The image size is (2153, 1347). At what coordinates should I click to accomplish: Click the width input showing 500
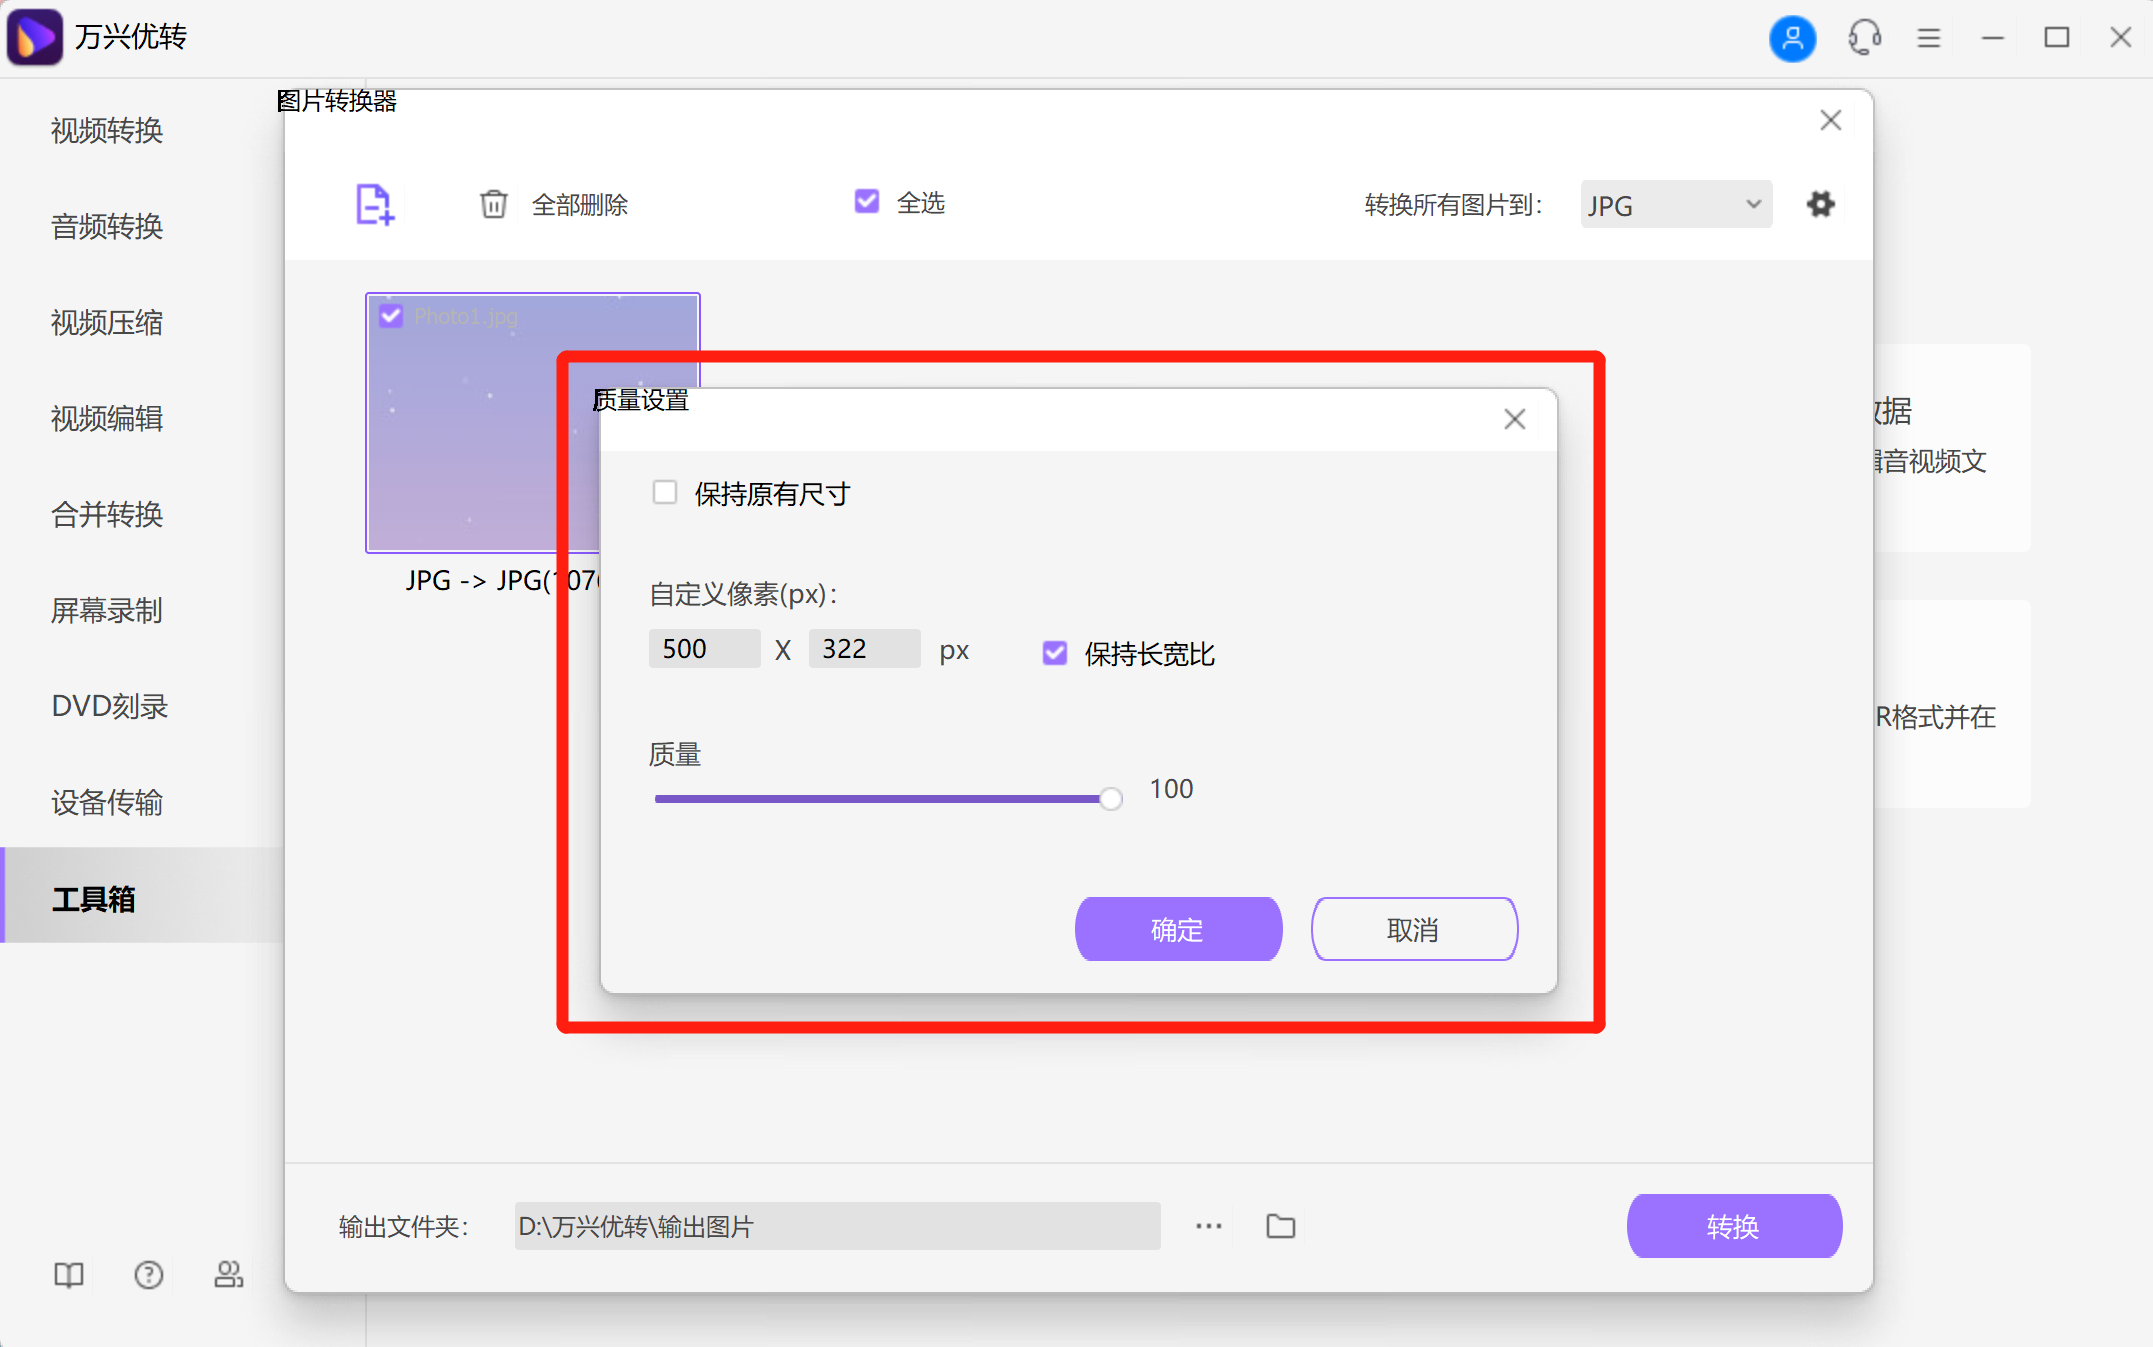coord(704,648)
